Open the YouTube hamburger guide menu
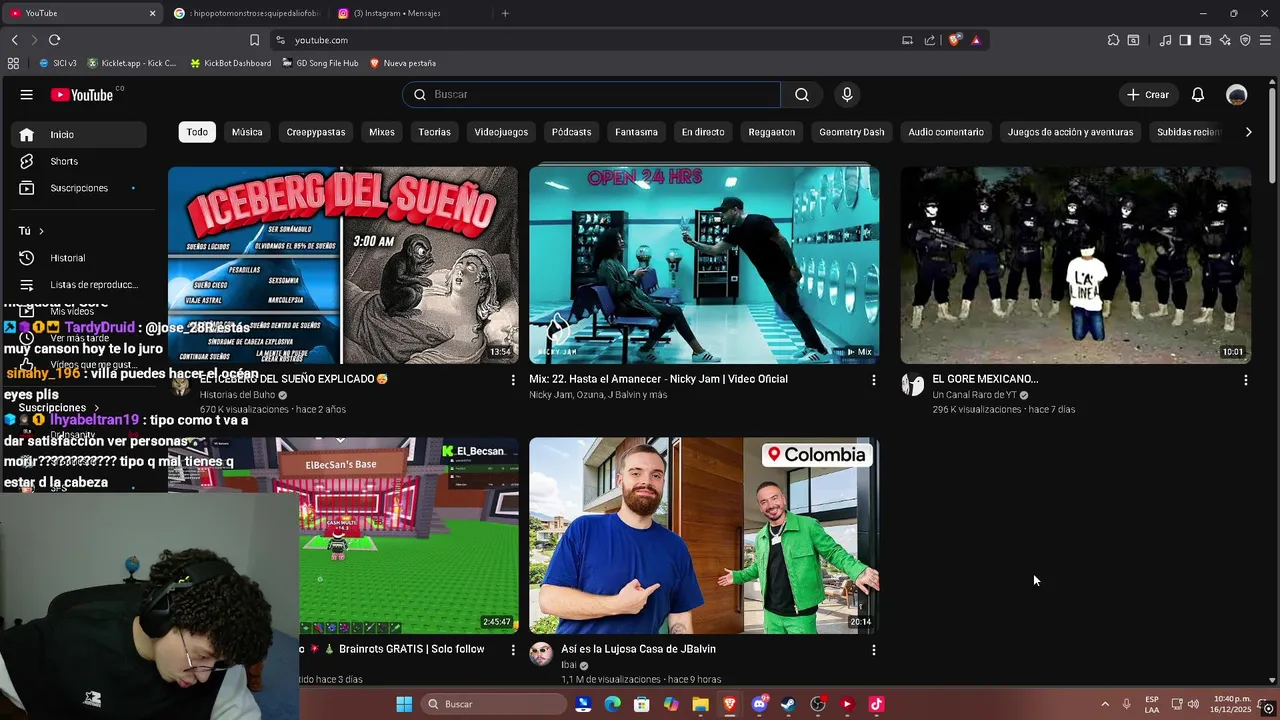Viewport: 1280px width, 720px height. 27,95
